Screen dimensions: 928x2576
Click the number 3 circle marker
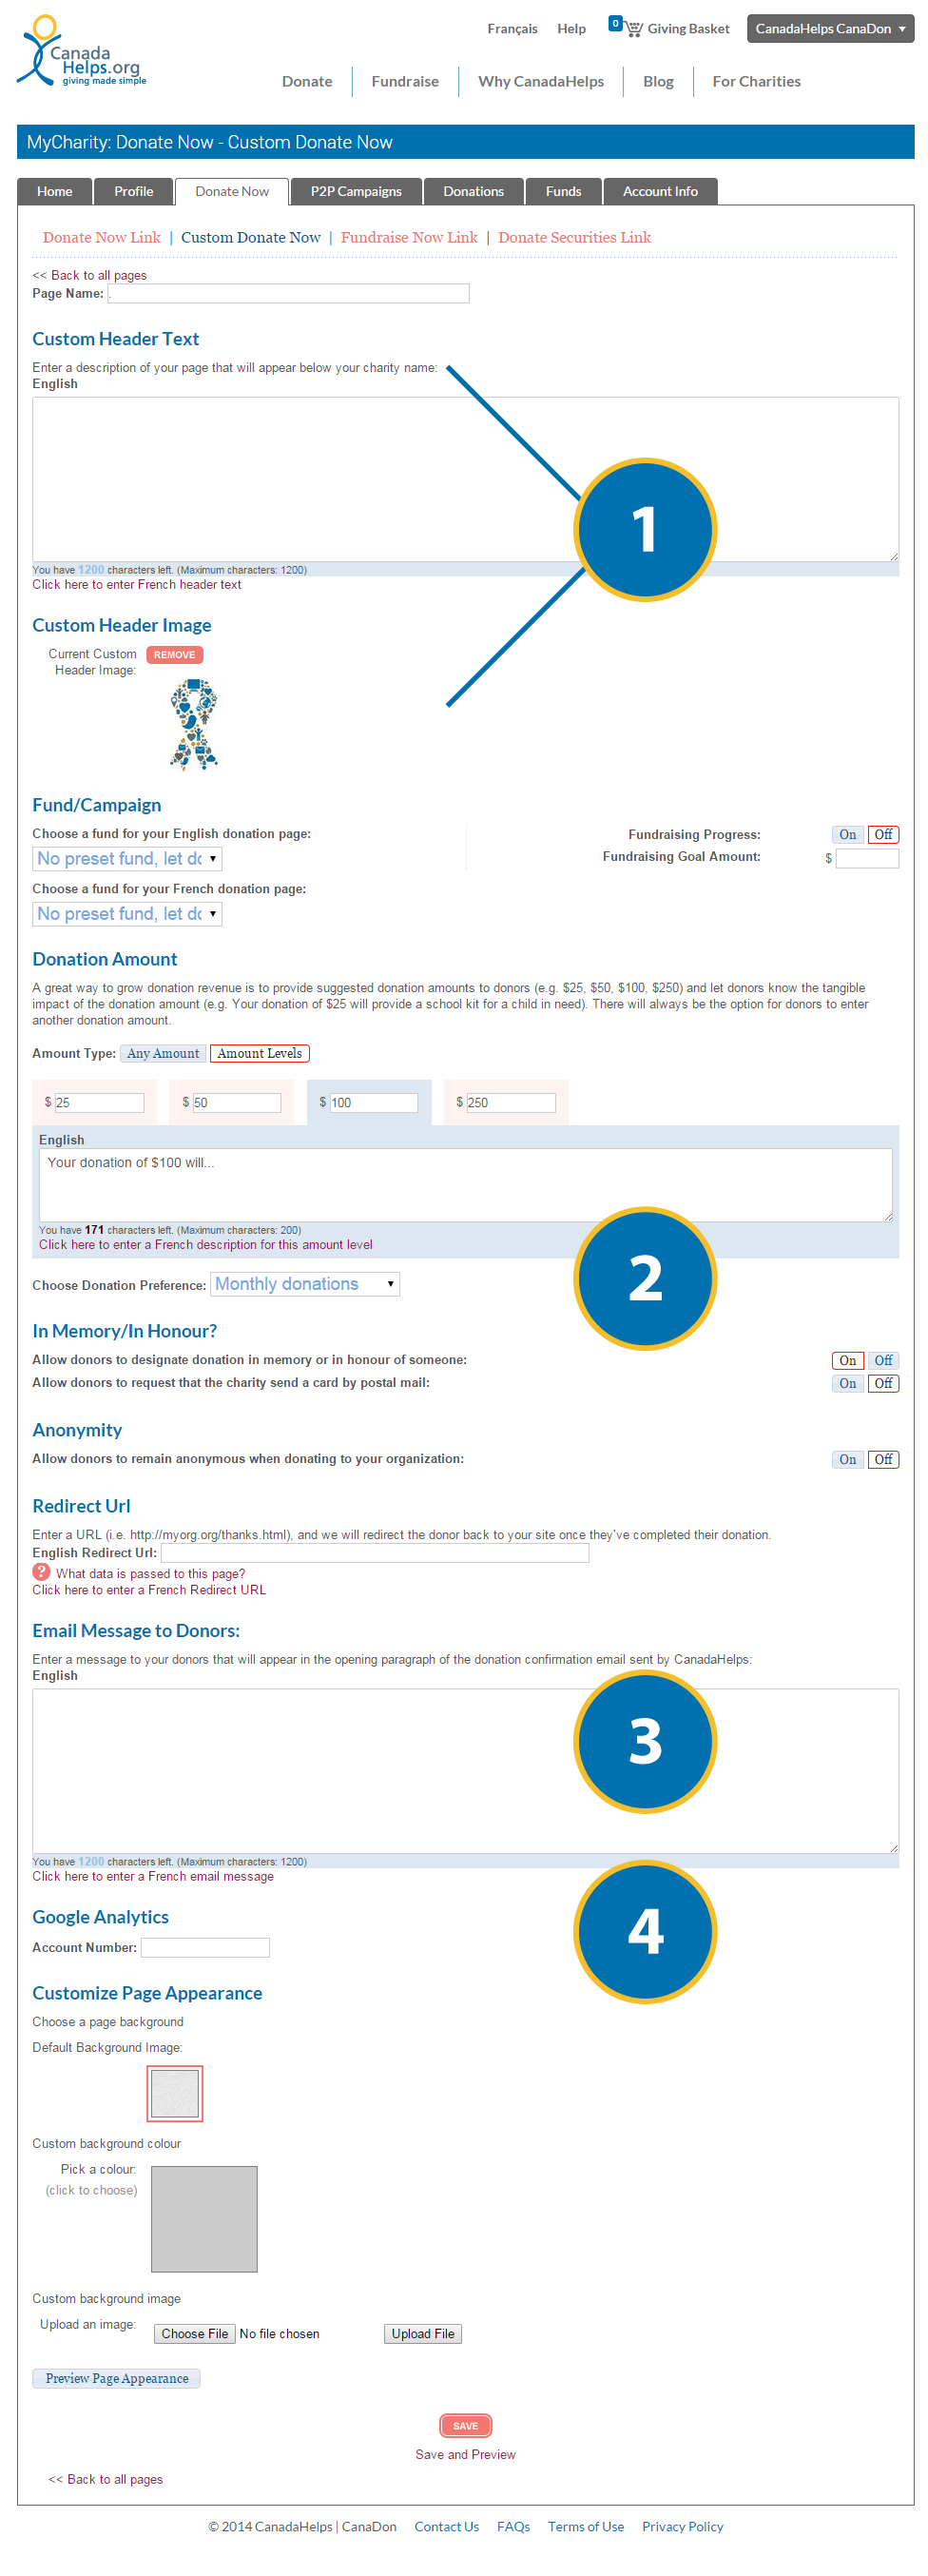(x=644, y=1741)
